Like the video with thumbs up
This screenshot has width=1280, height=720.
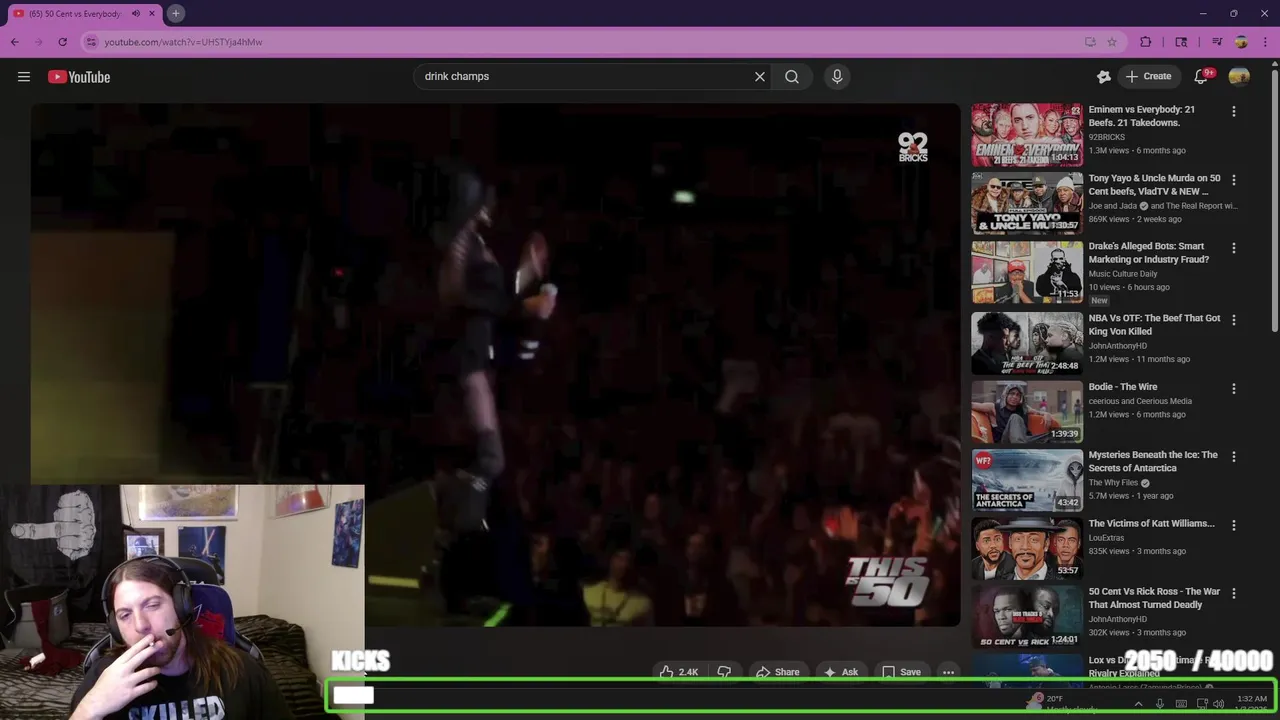[x=678, y=672]
